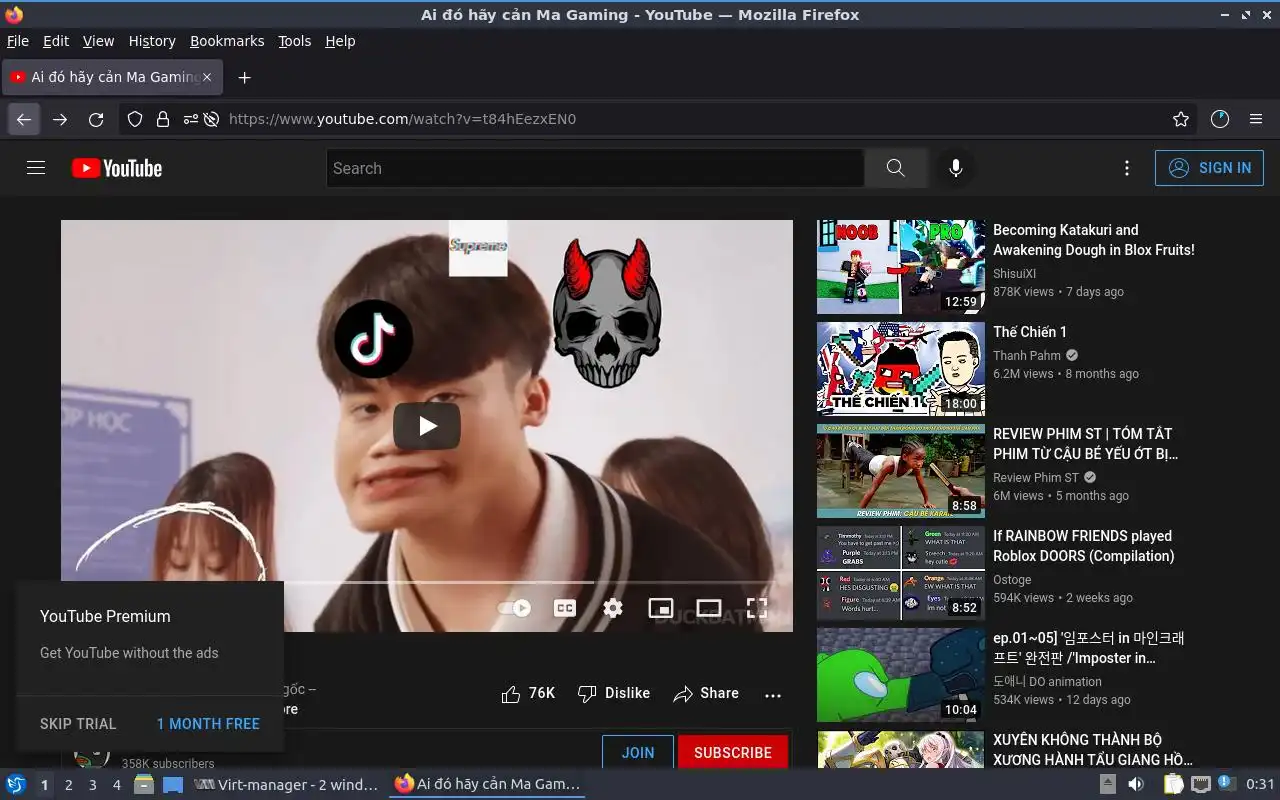Open YouTube settings three-dot menu
The height and width of the screenshot is (800, 1280).
point(1127,168)
